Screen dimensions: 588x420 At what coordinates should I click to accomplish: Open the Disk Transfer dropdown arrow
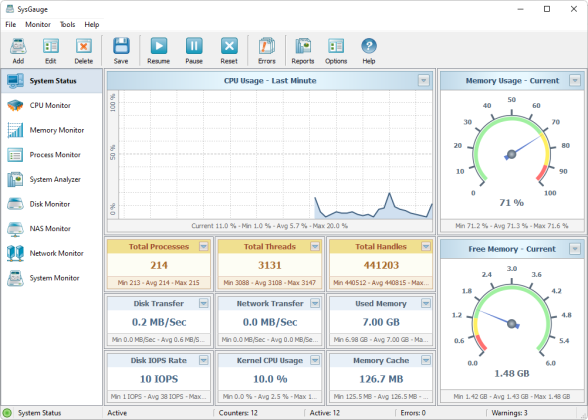pos(204,303)
